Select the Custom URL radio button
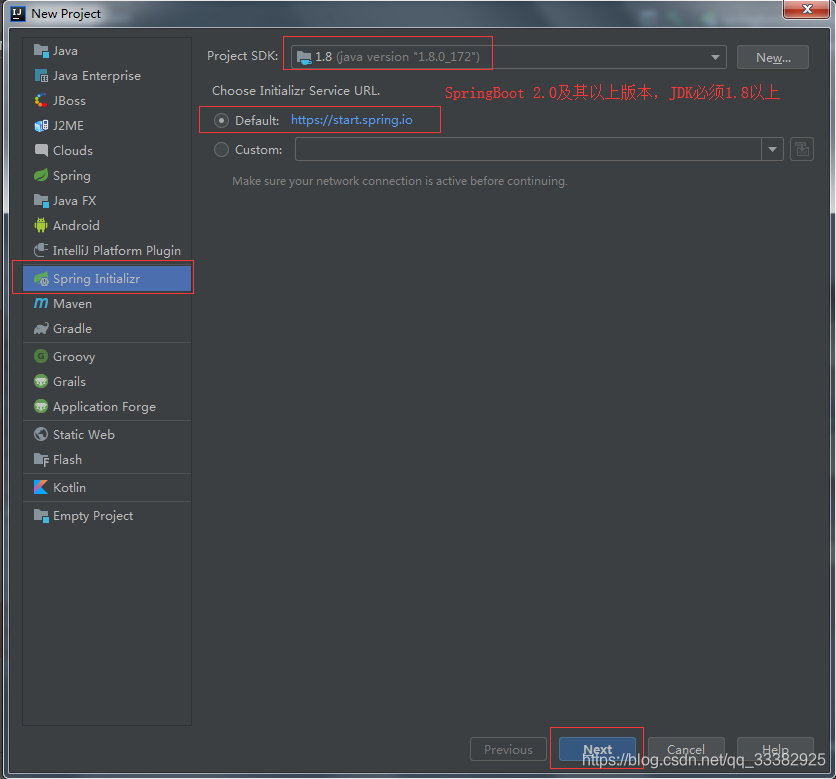 point(221,150)
